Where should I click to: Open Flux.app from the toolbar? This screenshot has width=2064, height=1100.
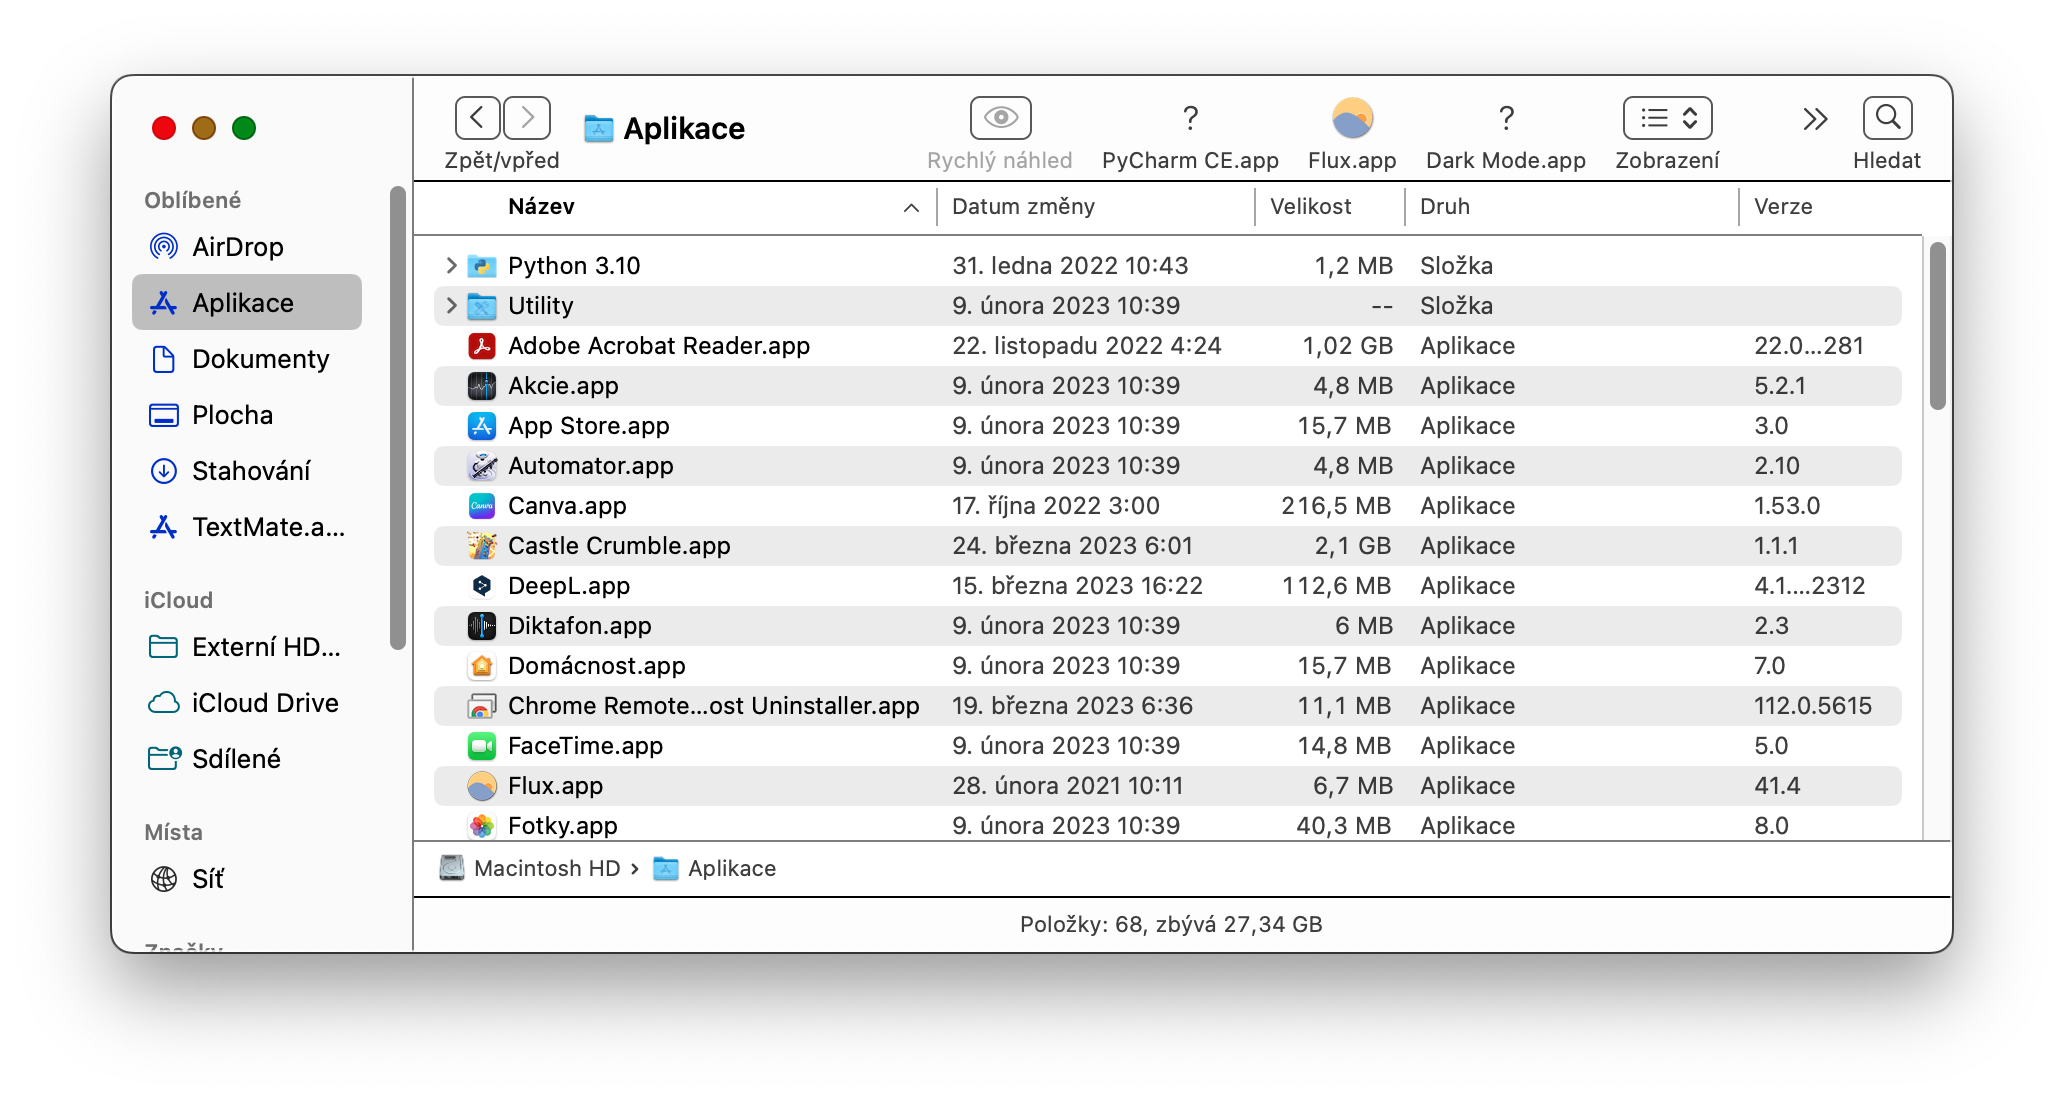[1352, 119]
